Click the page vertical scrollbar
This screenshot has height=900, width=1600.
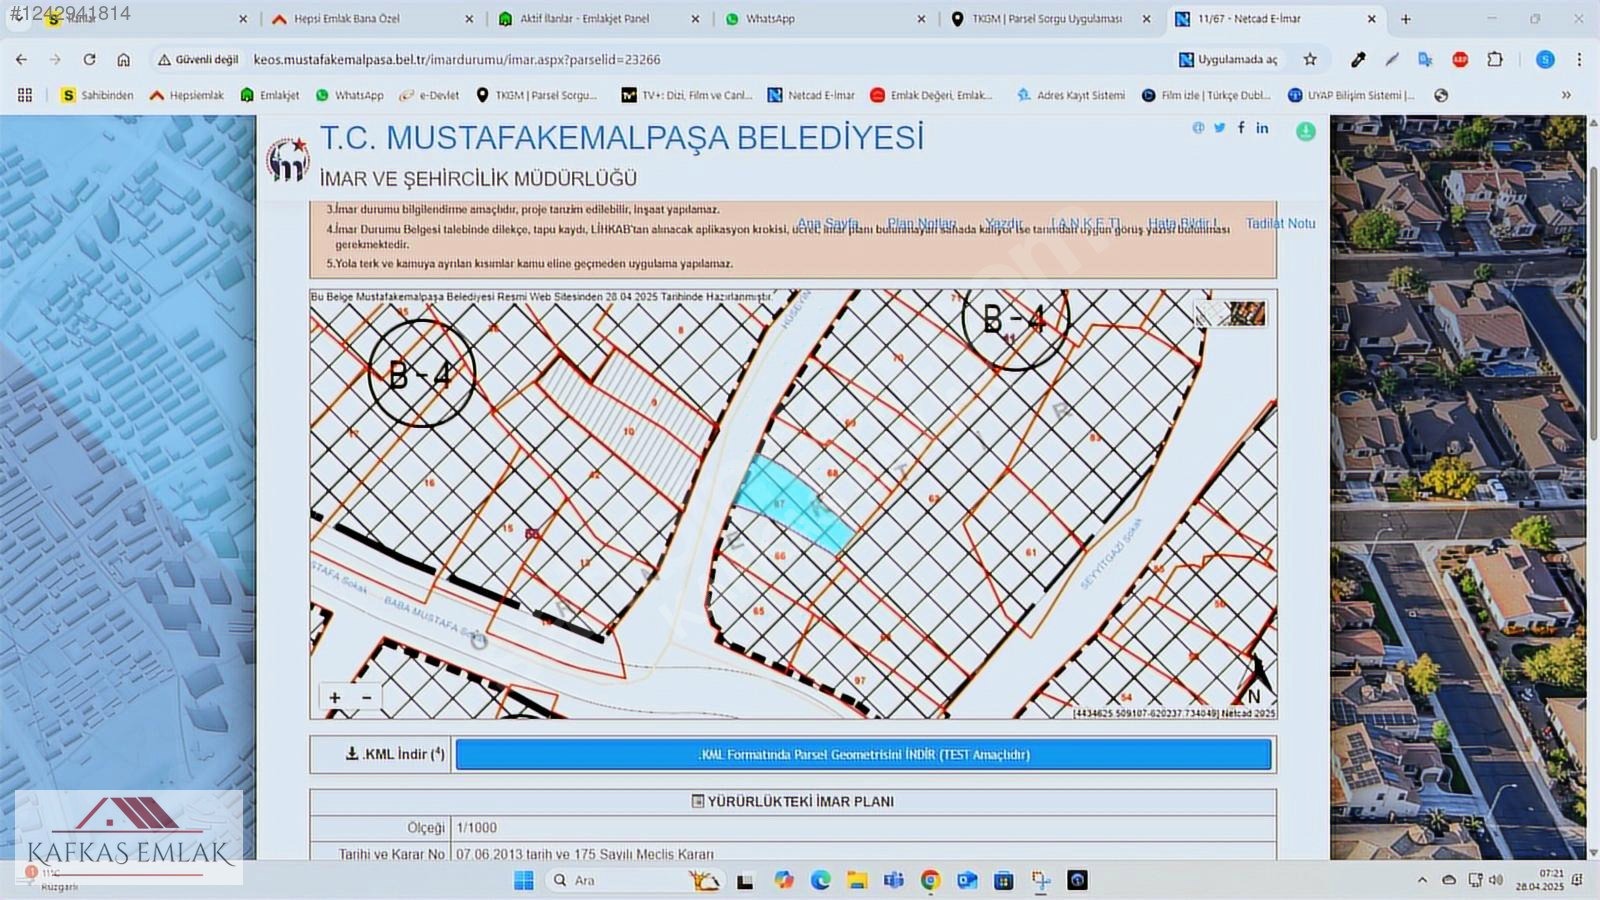coord(1594,304)
